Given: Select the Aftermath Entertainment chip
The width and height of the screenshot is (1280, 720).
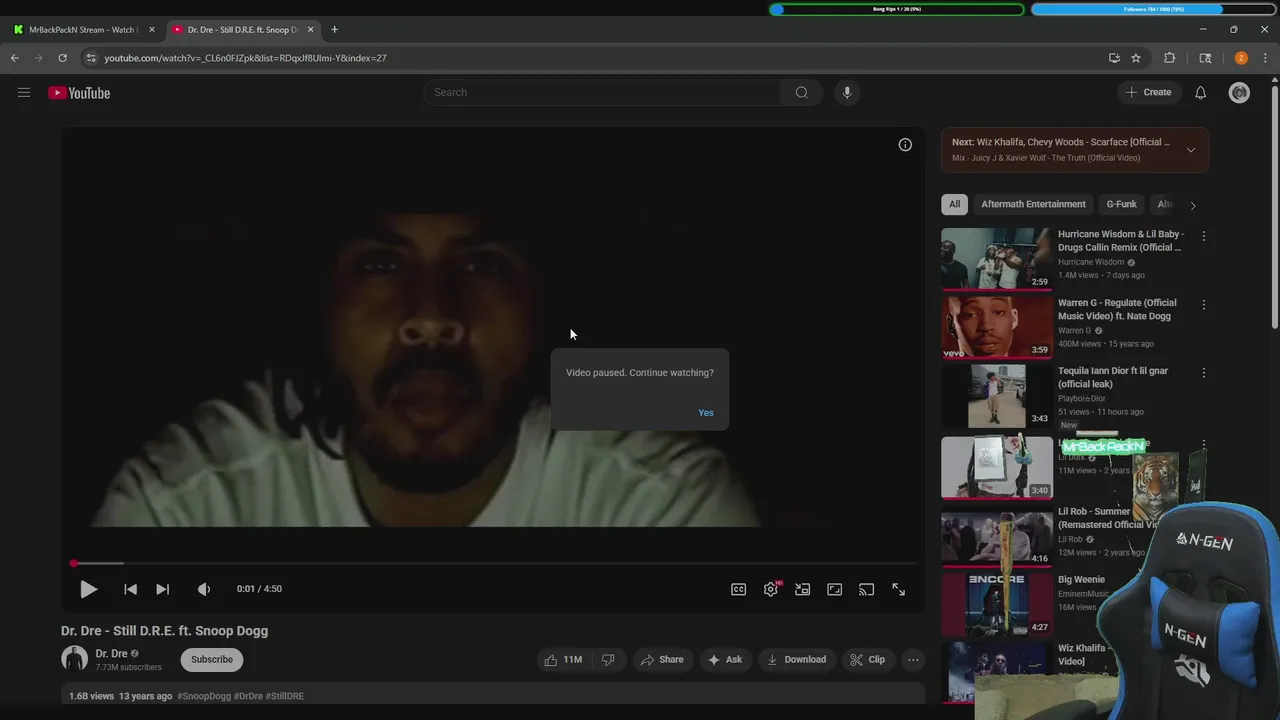Looking at the screenshot, I should pyautogui.click(x=1033, y=204).
